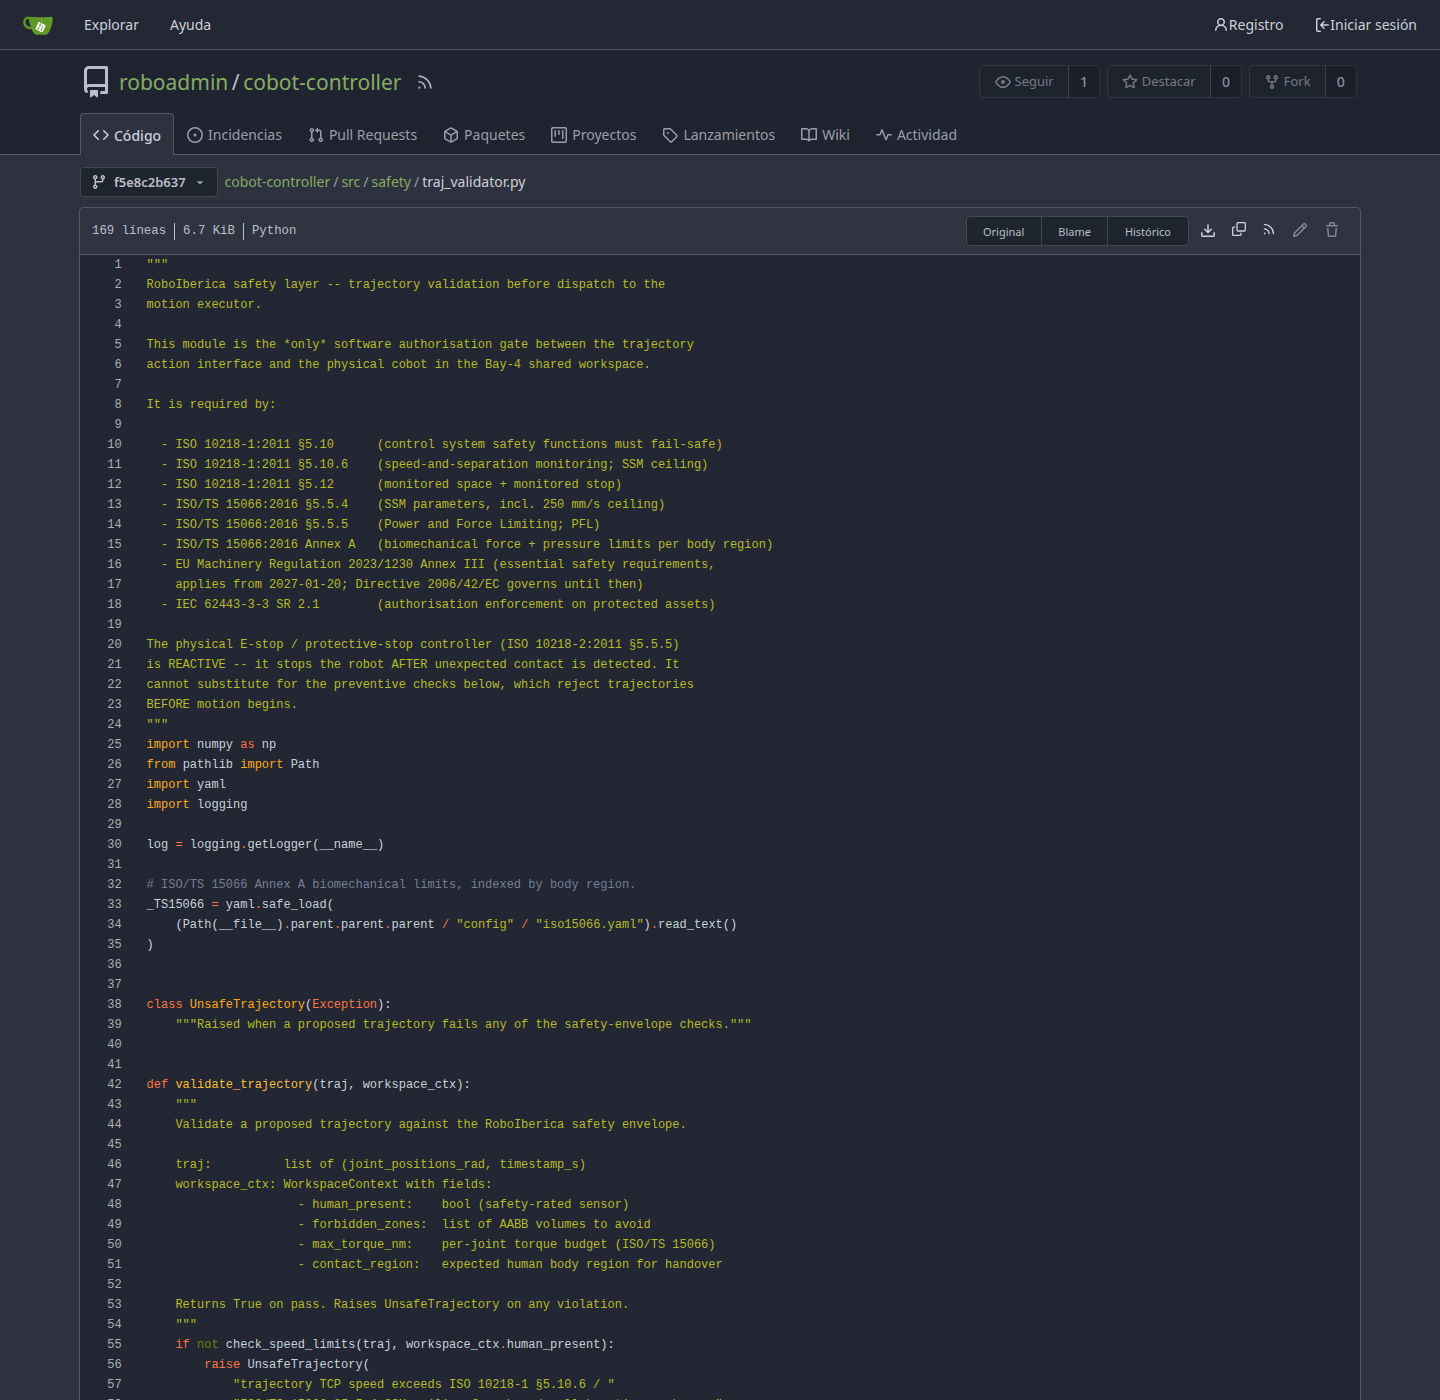Open the Histórico file history
The width and height of the screenshot is (1440, 1400).
[1147, 231]
